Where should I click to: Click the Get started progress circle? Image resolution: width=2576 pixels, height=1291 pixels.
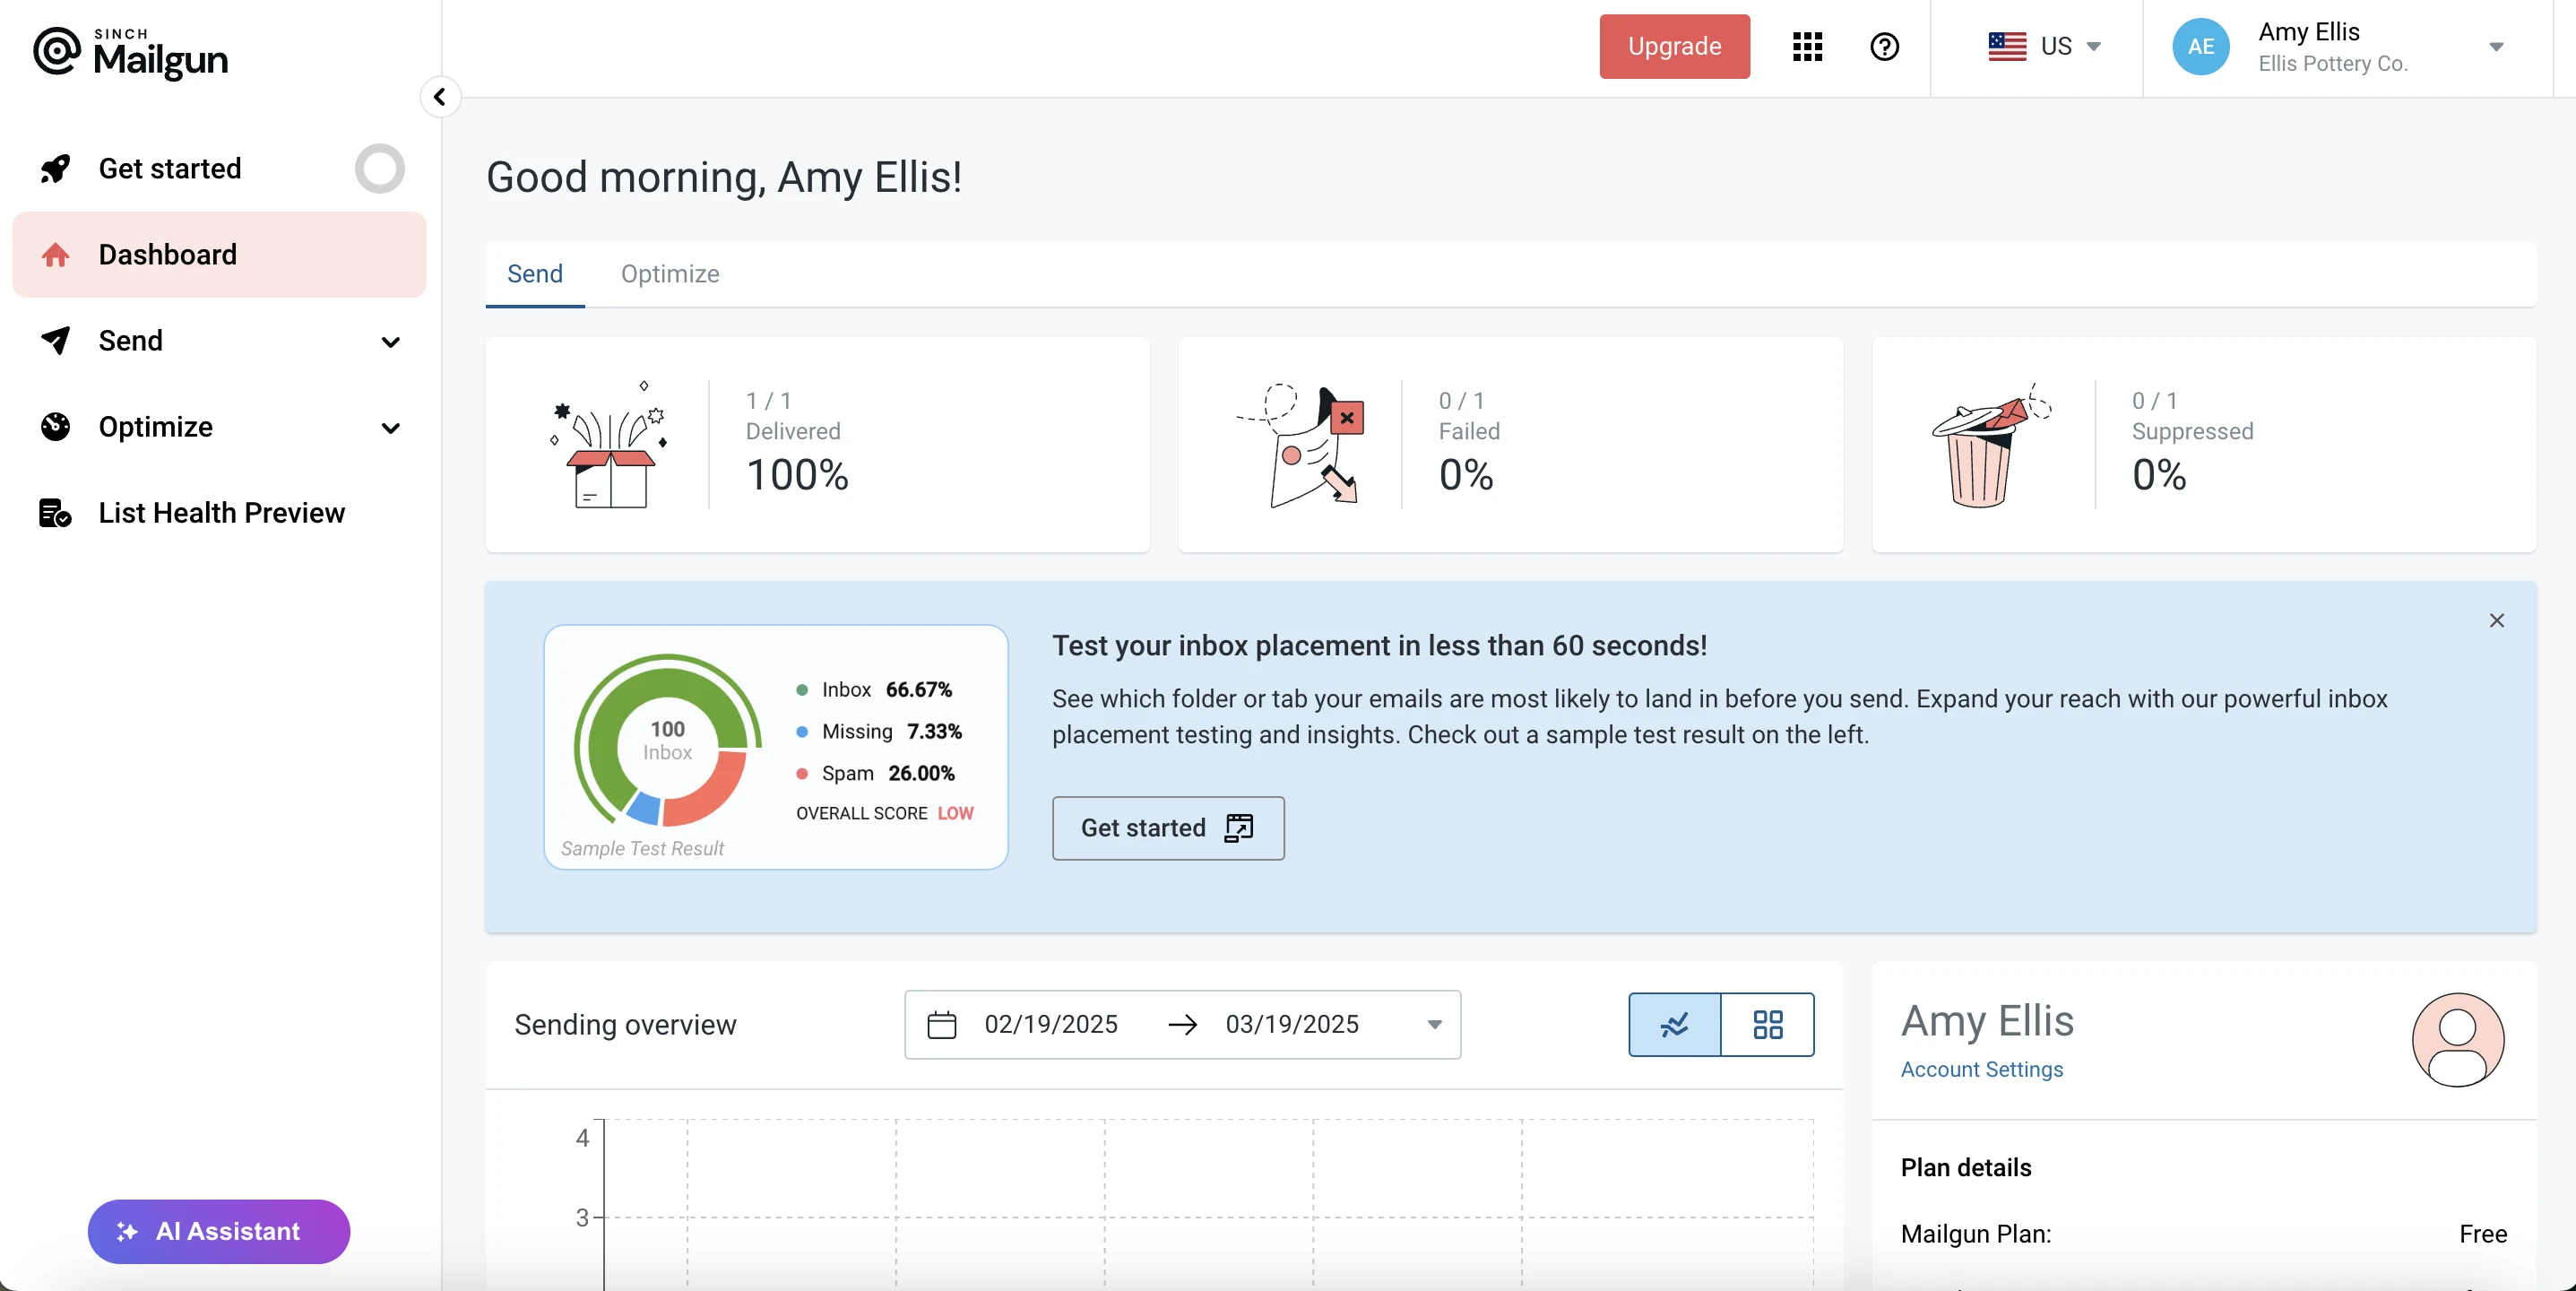(379, 169)
